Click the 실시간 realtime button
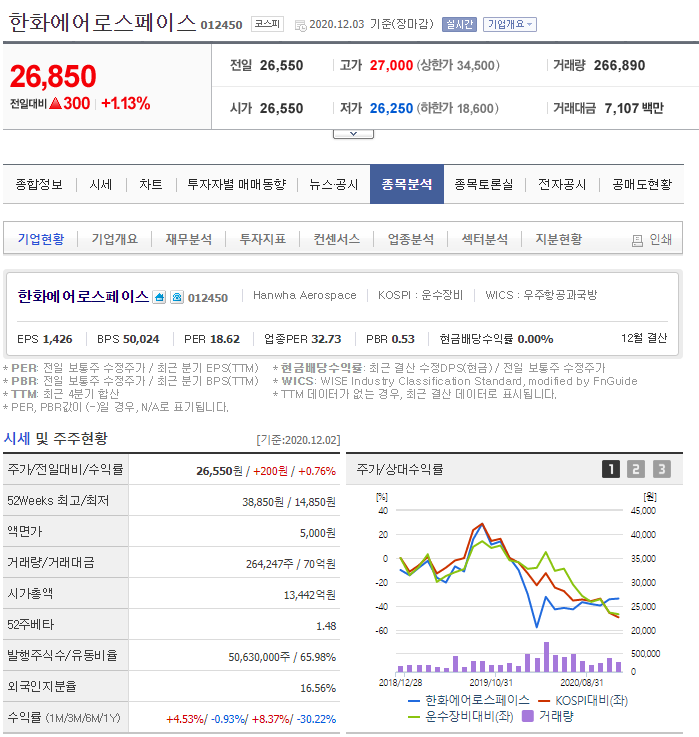Screen dimensions: 699x737 [x=459, y=24]
